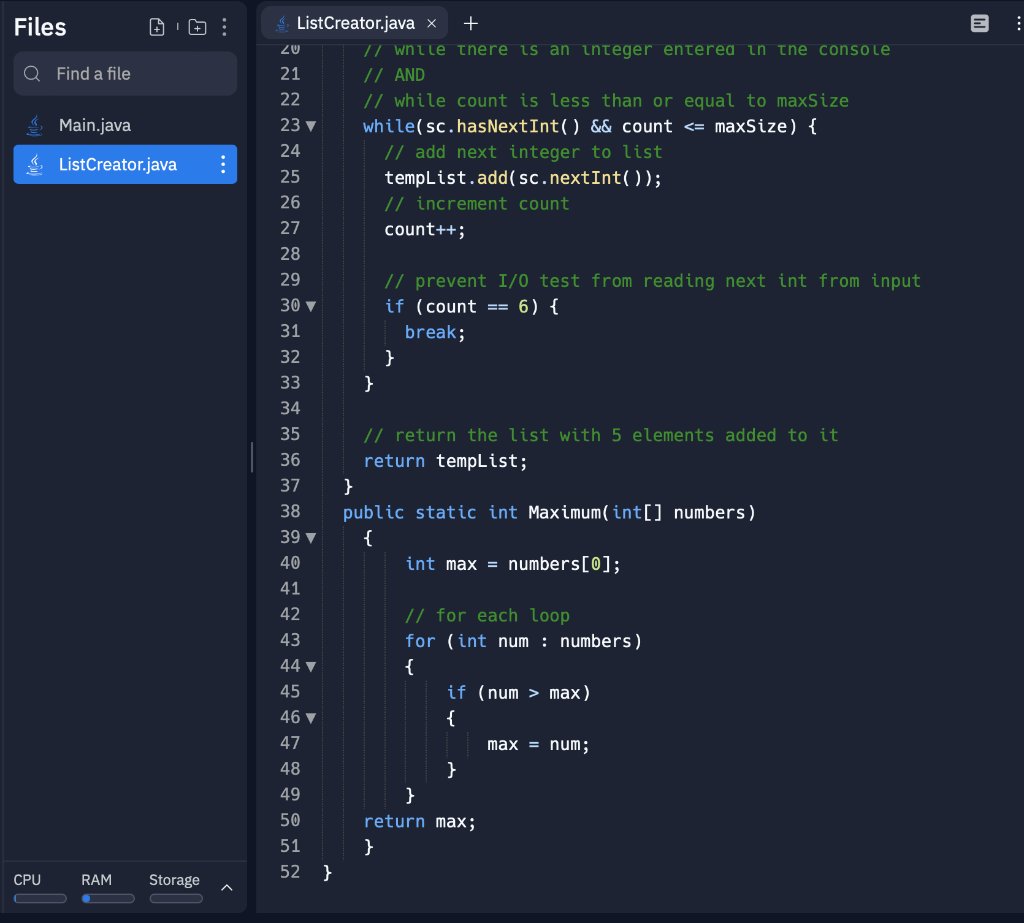The height and width of the screenshot is (923, 1024).
Task: Click 'Maximum' in the method signature
Action: pos(564,513)
